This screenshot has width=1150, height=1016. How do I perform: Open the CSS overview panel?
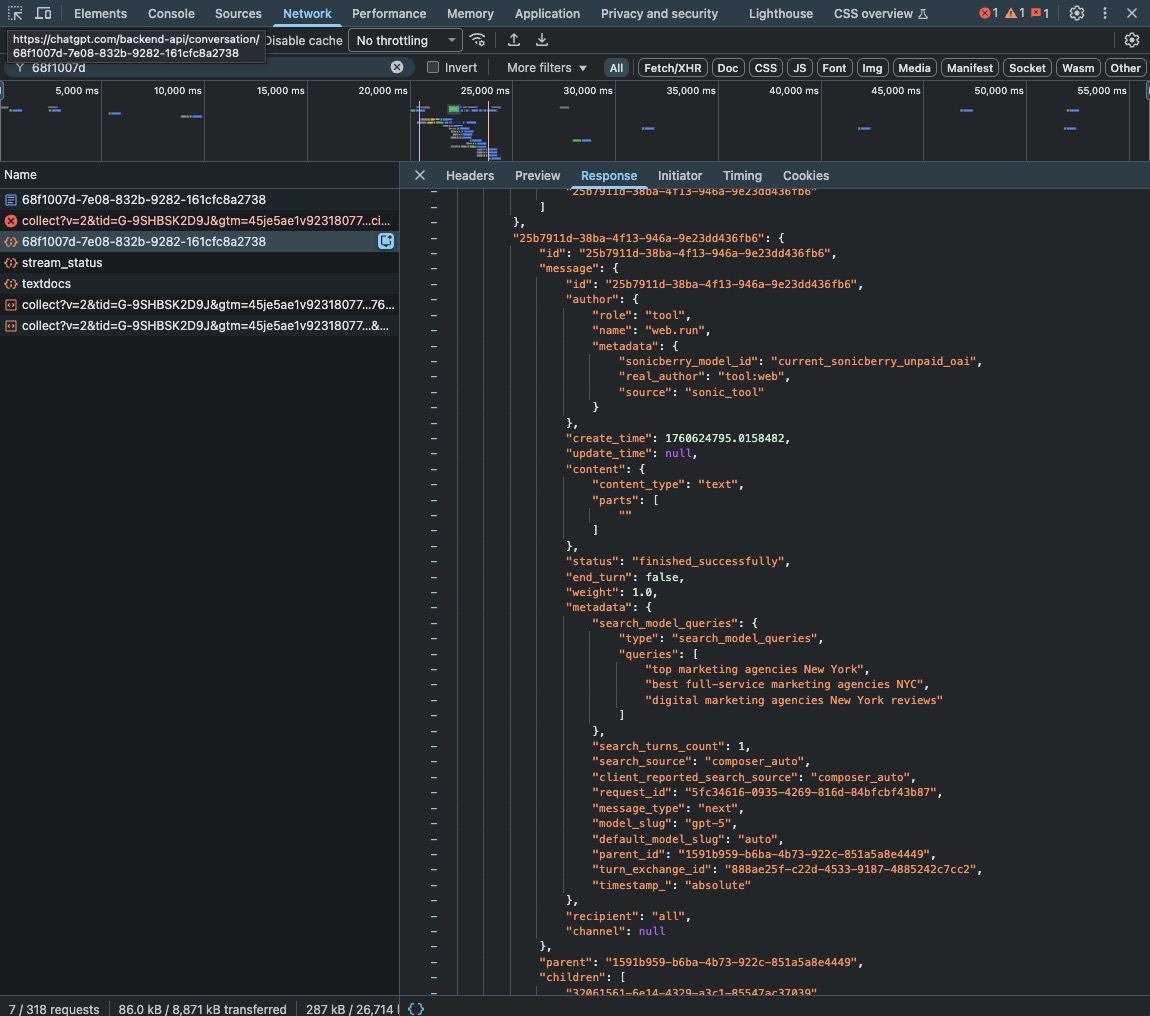873,13
